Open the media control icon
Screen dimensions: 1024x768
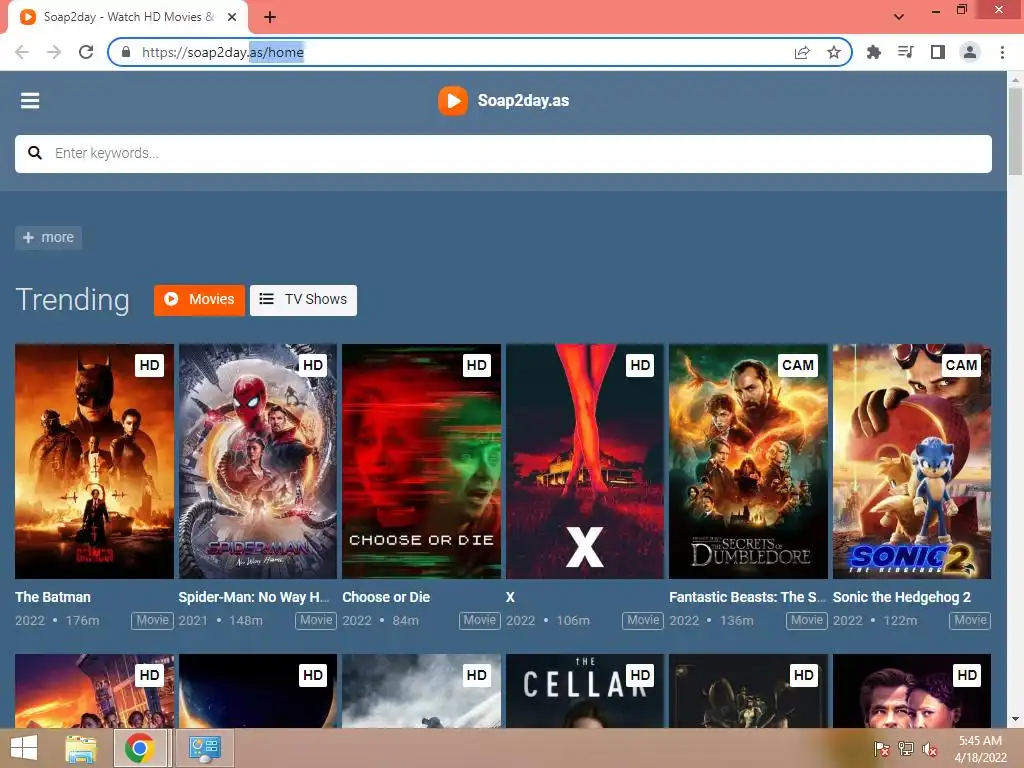click(x=905, y=52)
